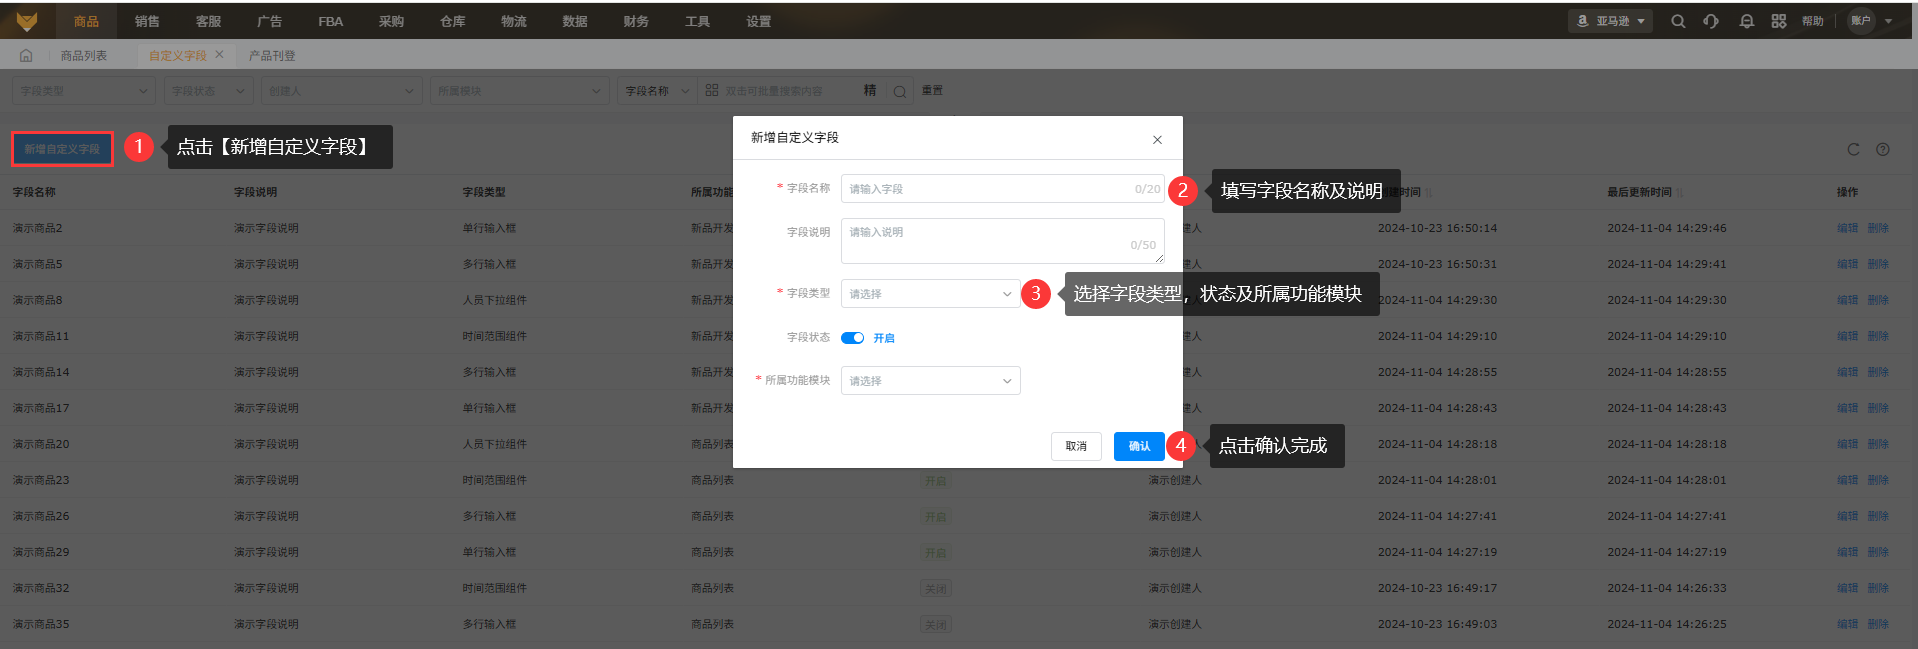Click the global search magnifier icon
The width and height of the screenshot is (1918, 649).
1678,21
